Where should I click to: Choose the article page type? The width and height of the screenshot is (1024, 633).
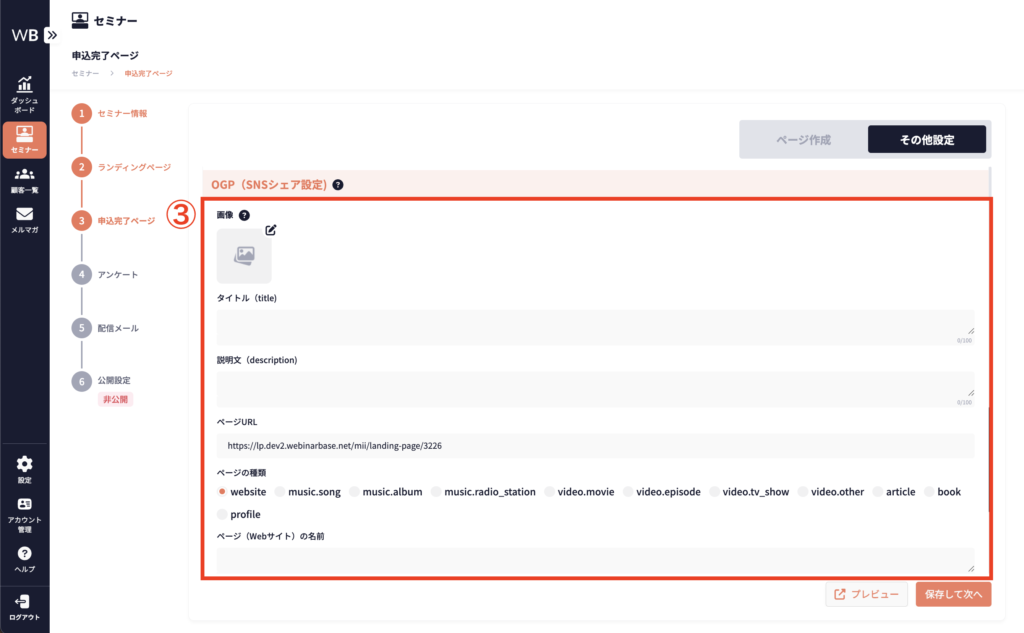click(x=877, y=492)
